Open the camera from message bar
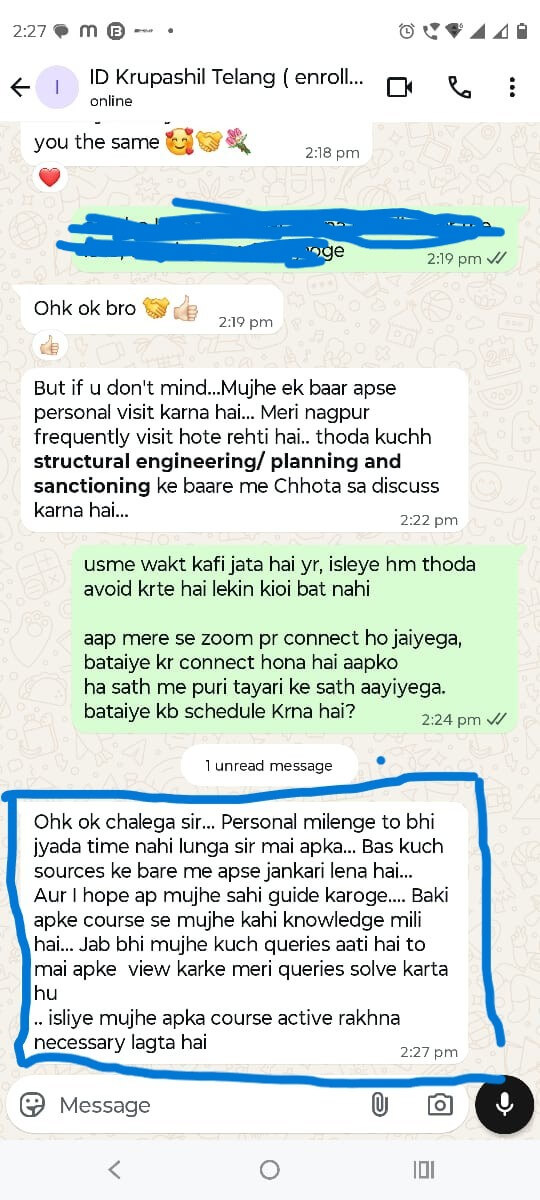 439,1104
